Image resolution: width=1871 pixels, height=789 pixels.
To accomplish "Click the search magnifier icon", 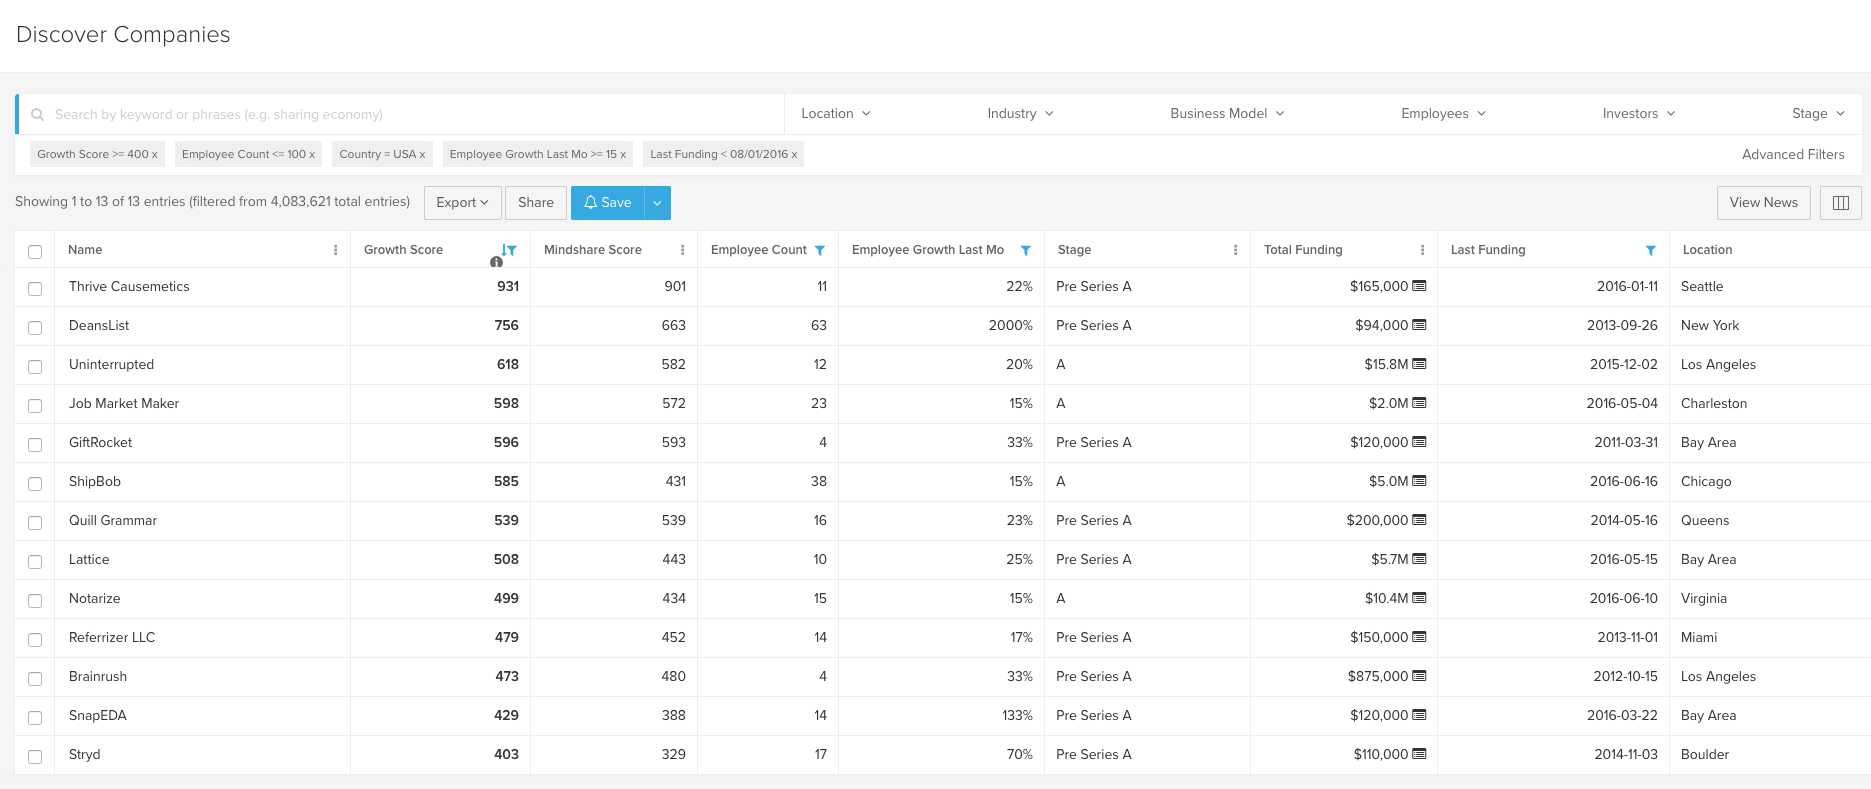I will 37,115.
